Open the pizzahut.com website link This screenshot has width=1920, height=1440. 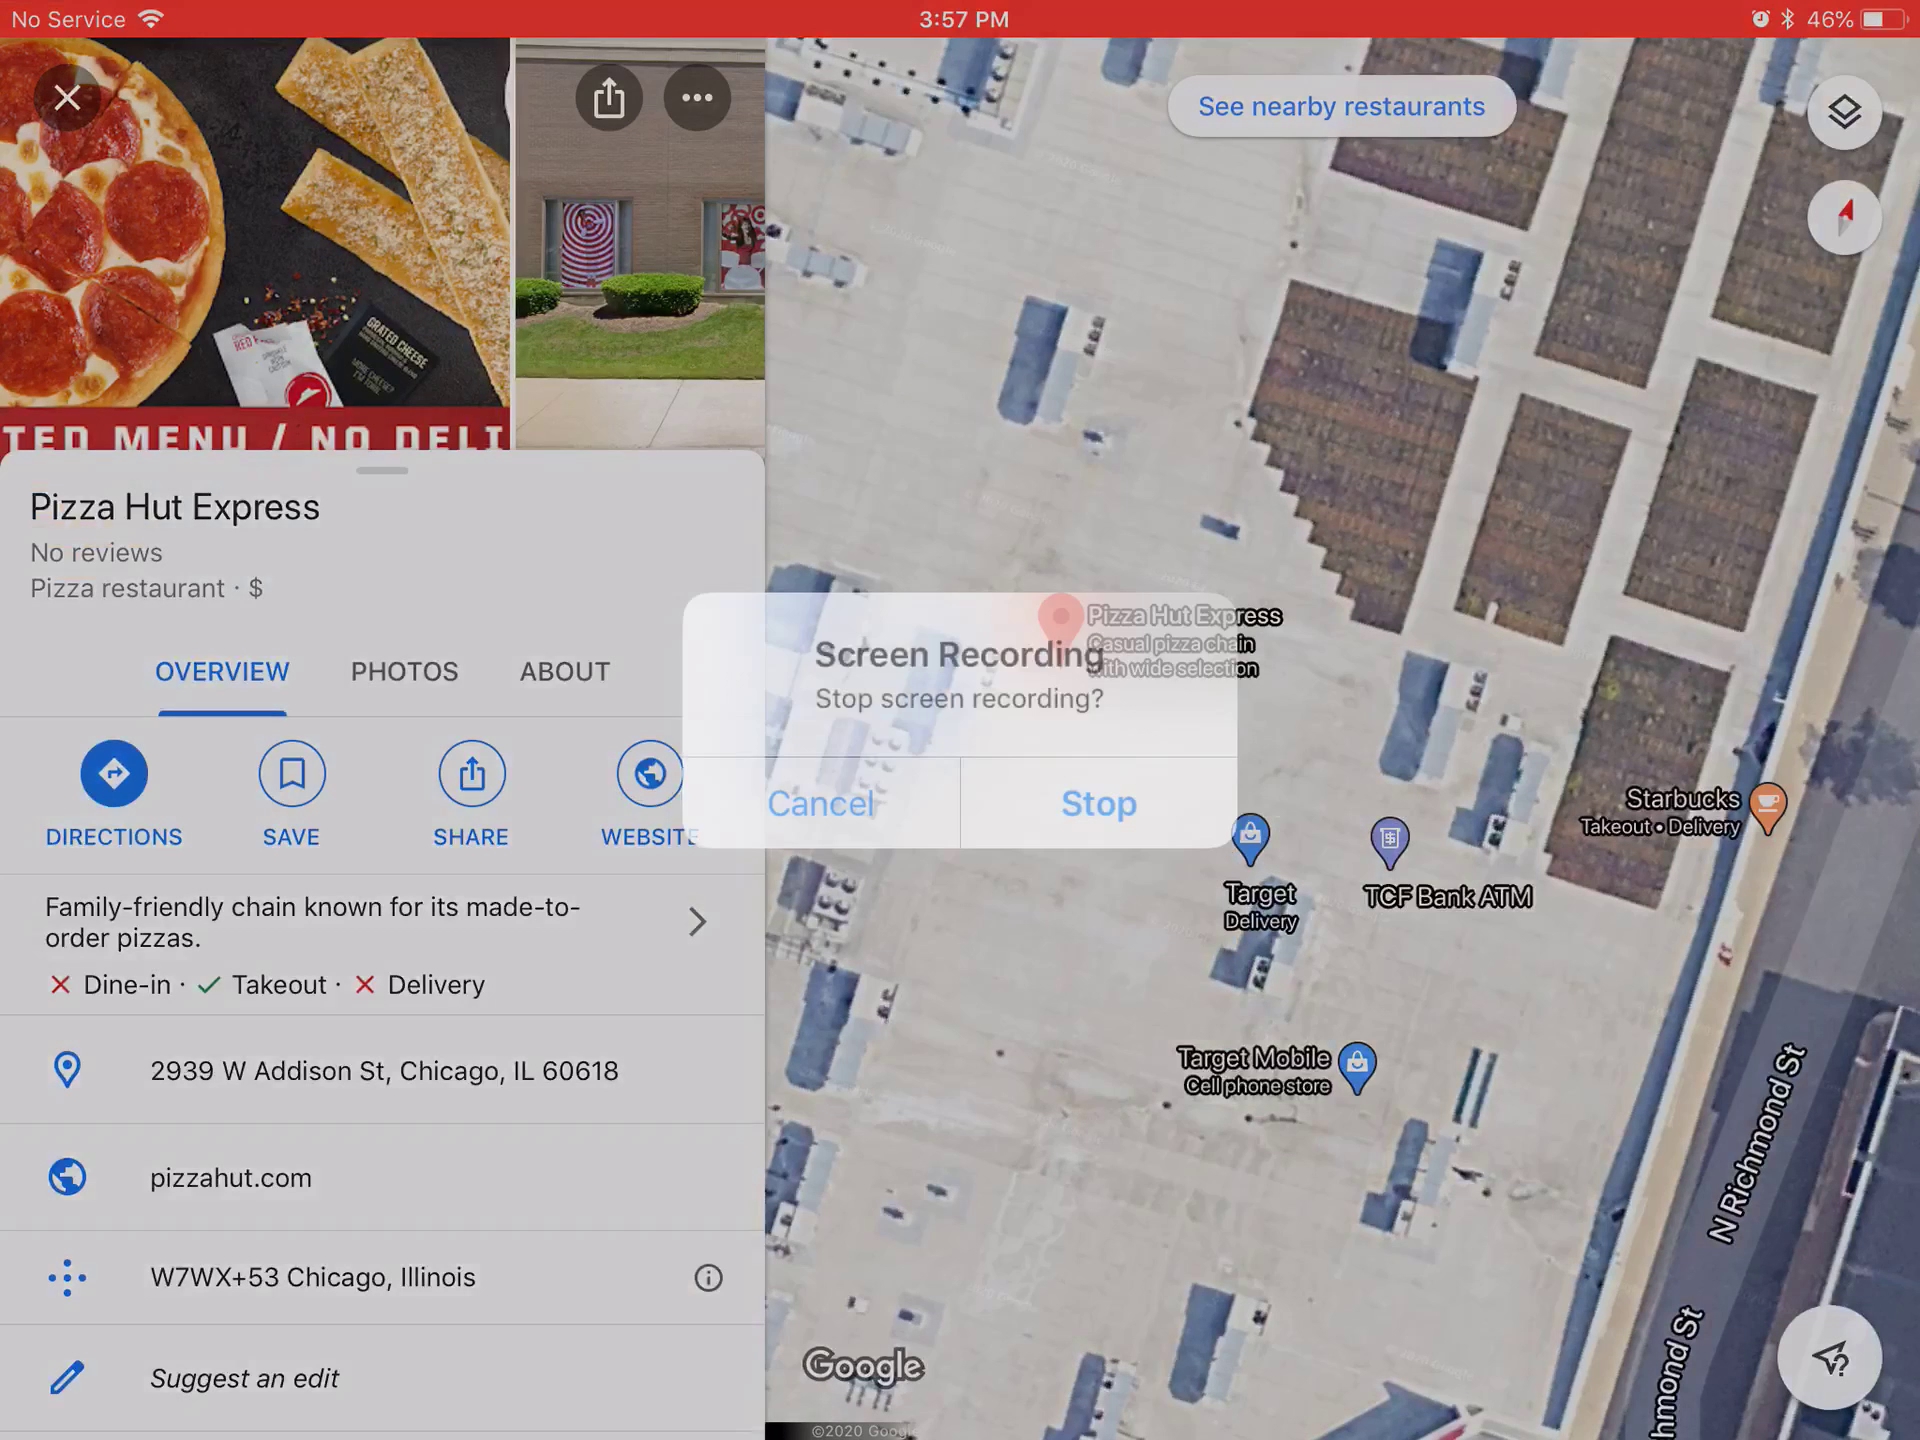pyautogui.click(x=231, y=1178)
